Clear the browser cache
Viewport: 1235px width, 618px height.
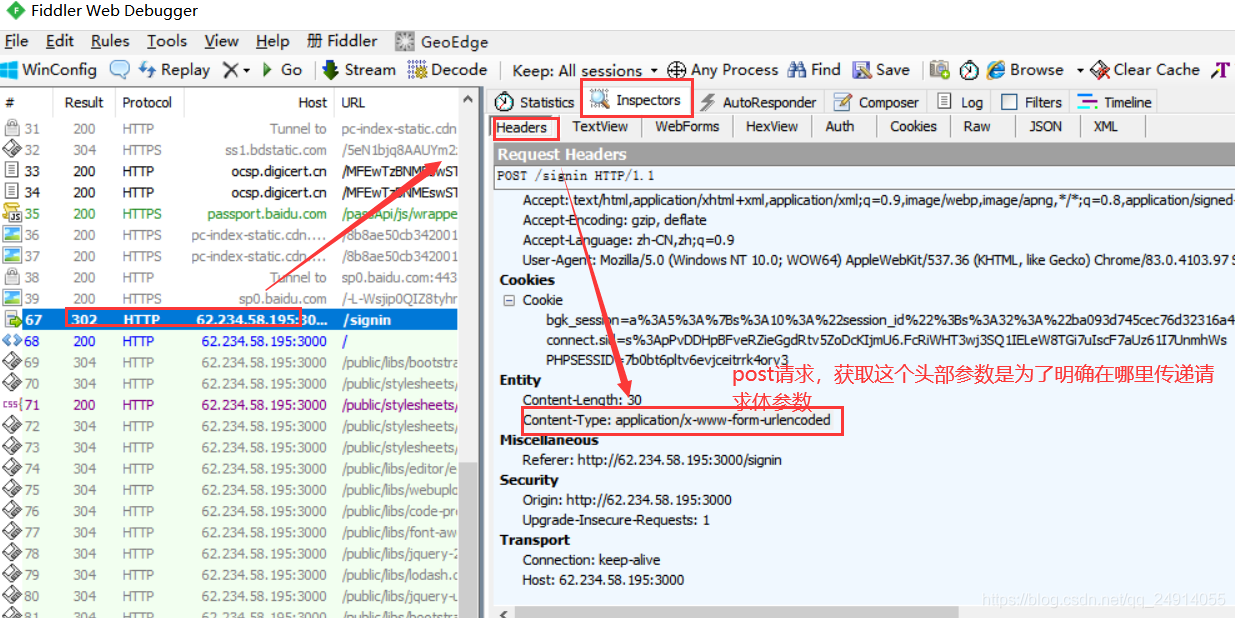[x=1145, y=70]
